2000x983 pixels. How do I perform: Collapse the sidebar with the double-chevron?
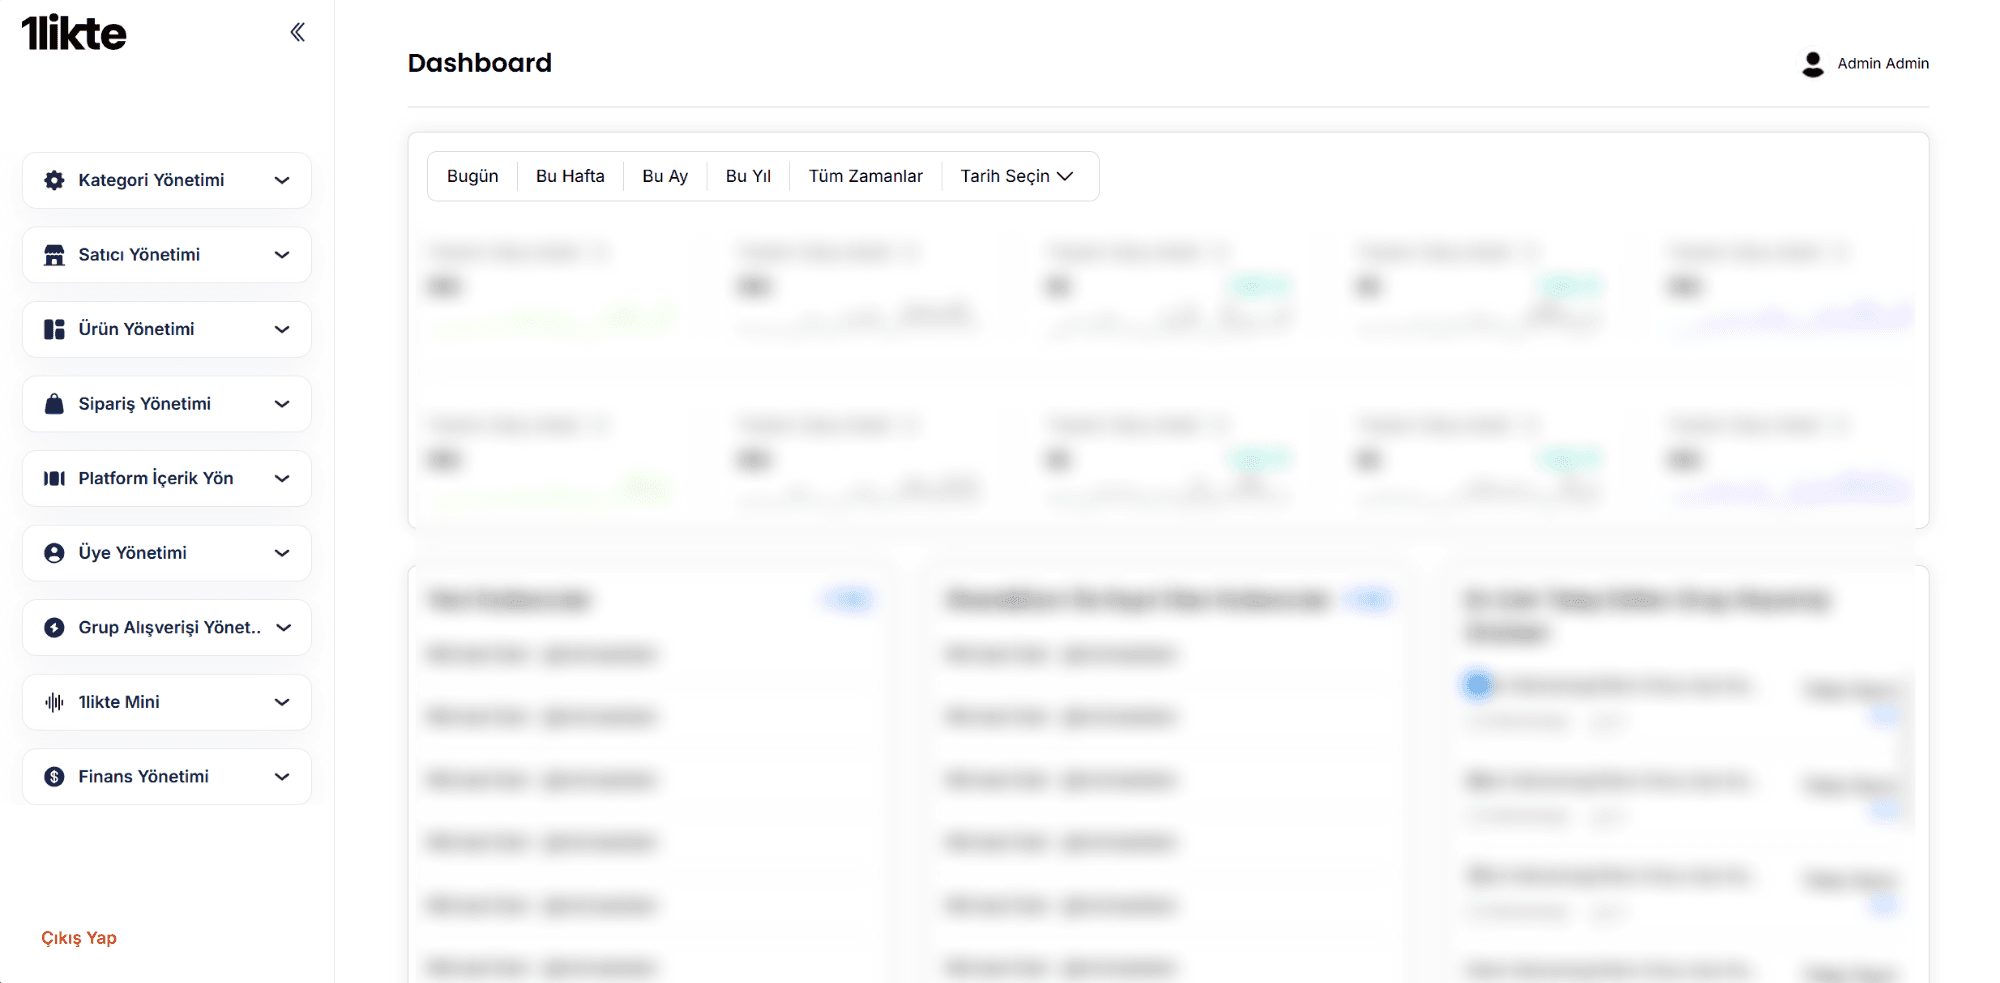[296, 31]
